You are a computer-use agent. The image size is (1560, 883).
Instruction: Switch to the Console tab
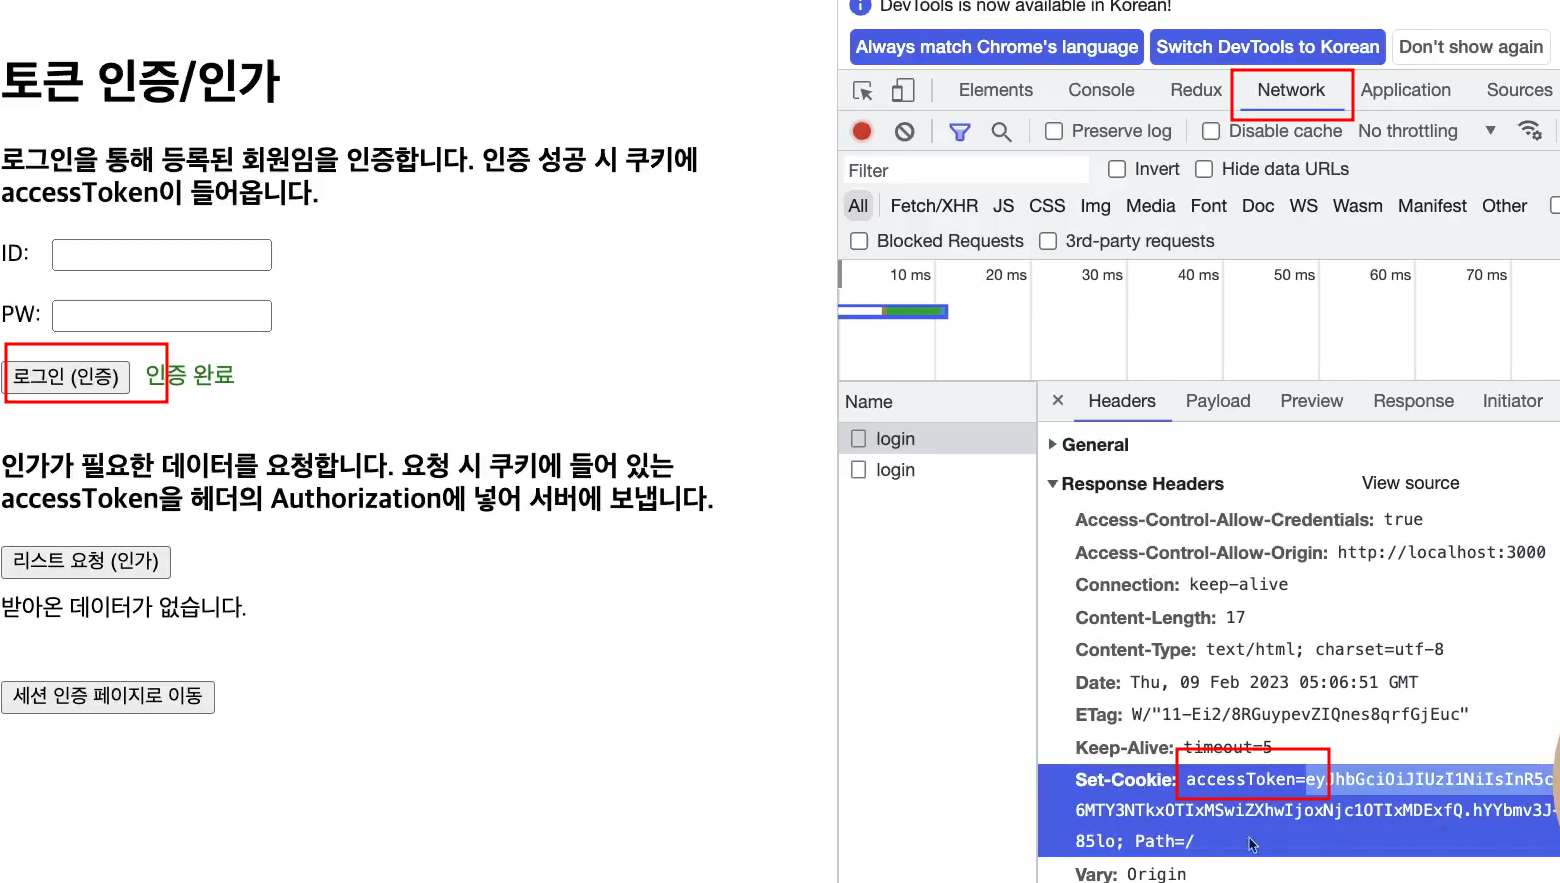[x=1101, y=90]
